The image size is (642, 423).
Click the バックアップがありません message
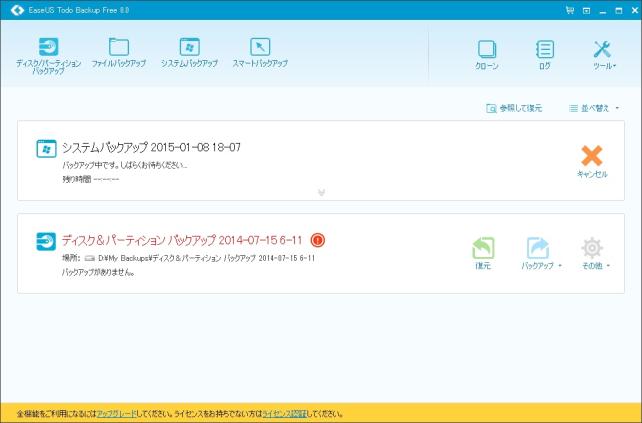click(x=98, y=272)
